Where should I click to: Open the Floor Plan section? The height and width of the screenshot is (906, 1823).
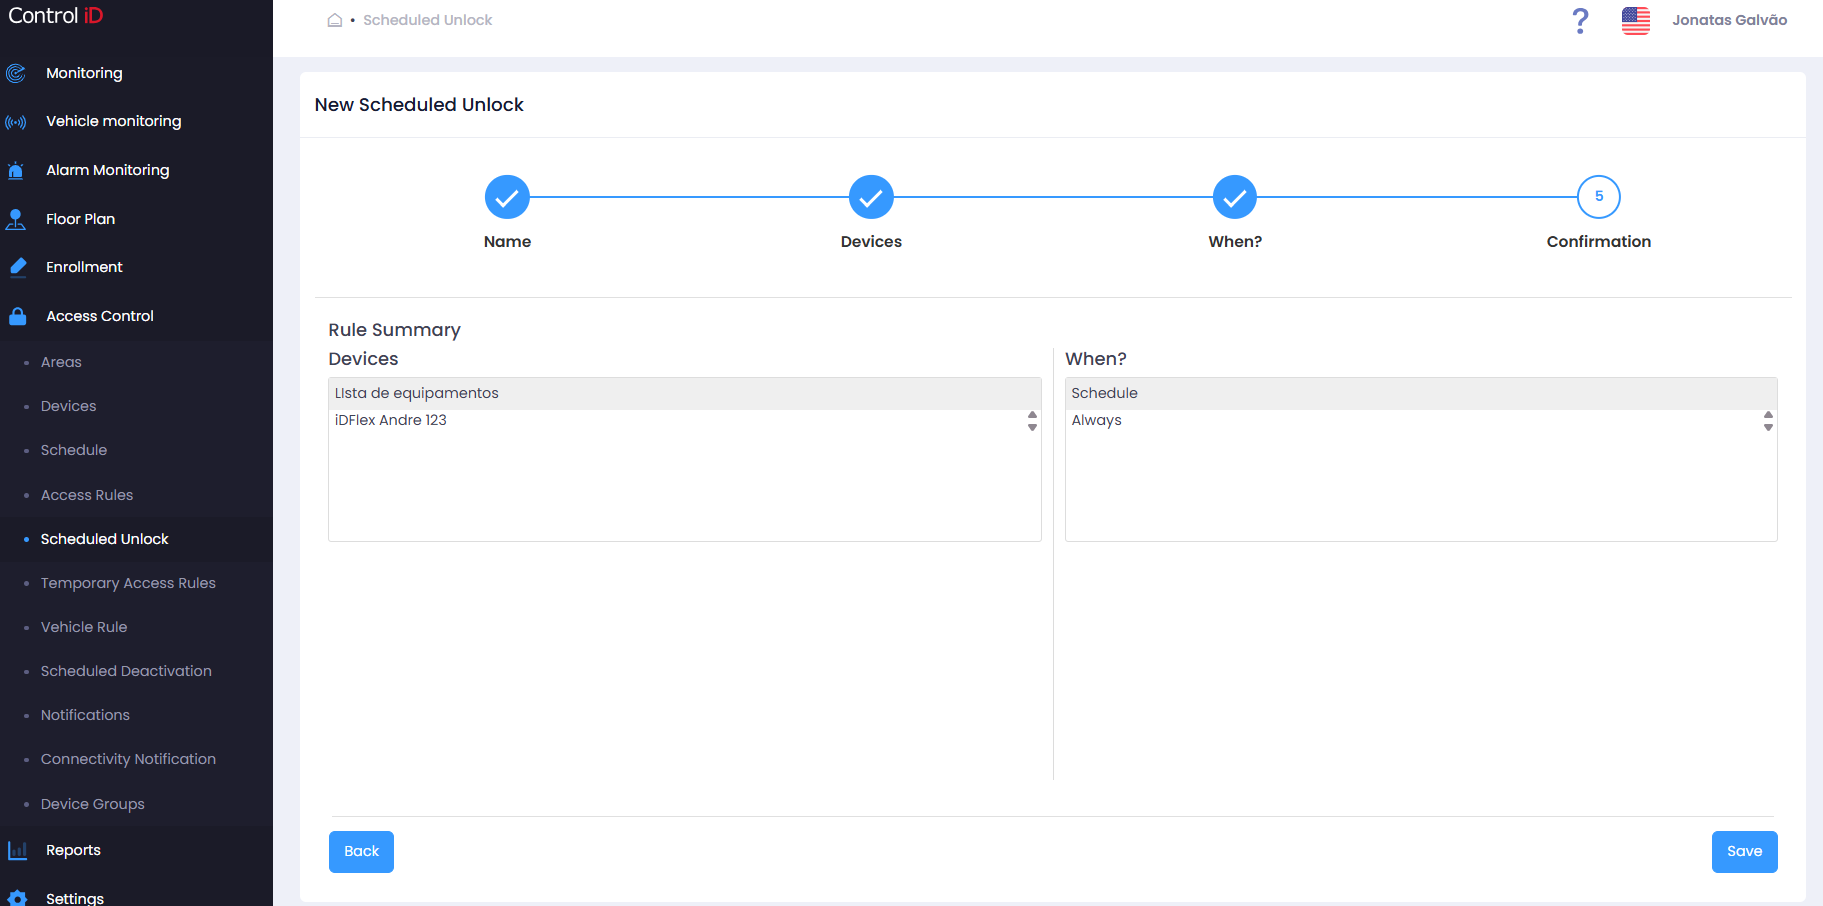click(x=80, y=219)
